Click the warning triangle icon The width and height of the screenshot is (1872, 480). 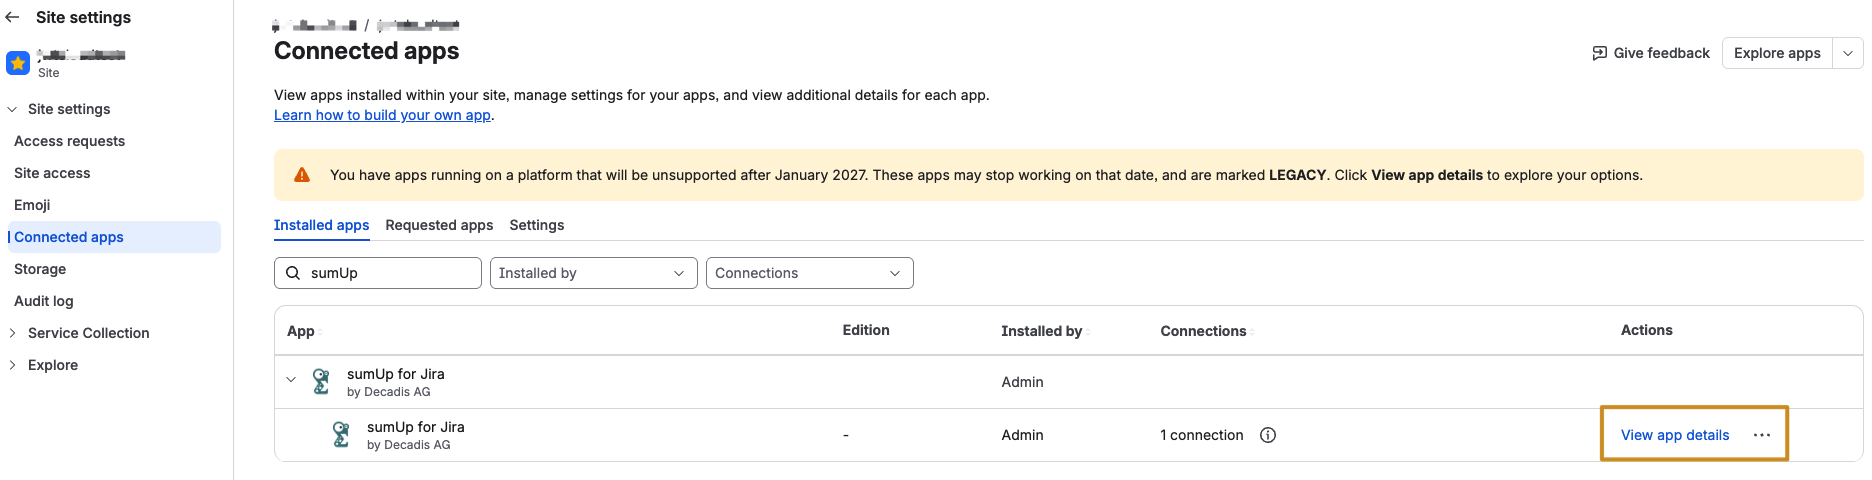point(302,175)
